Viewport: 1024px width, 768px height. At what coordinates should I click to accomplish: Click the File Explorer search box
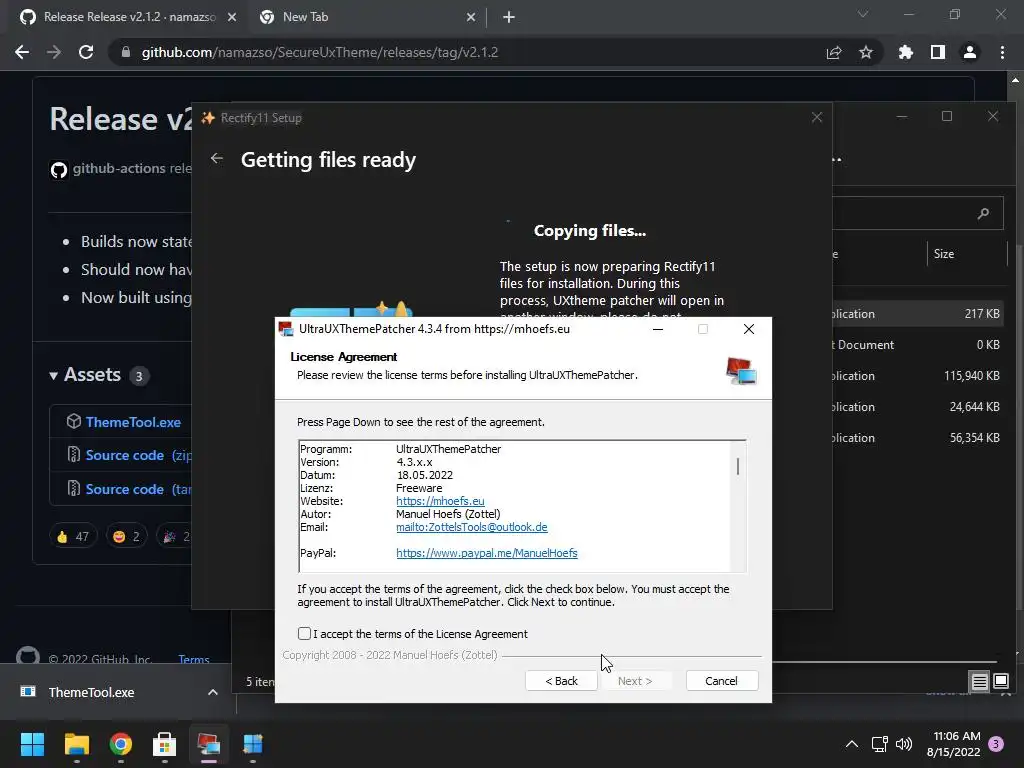(x=918, y=214)
